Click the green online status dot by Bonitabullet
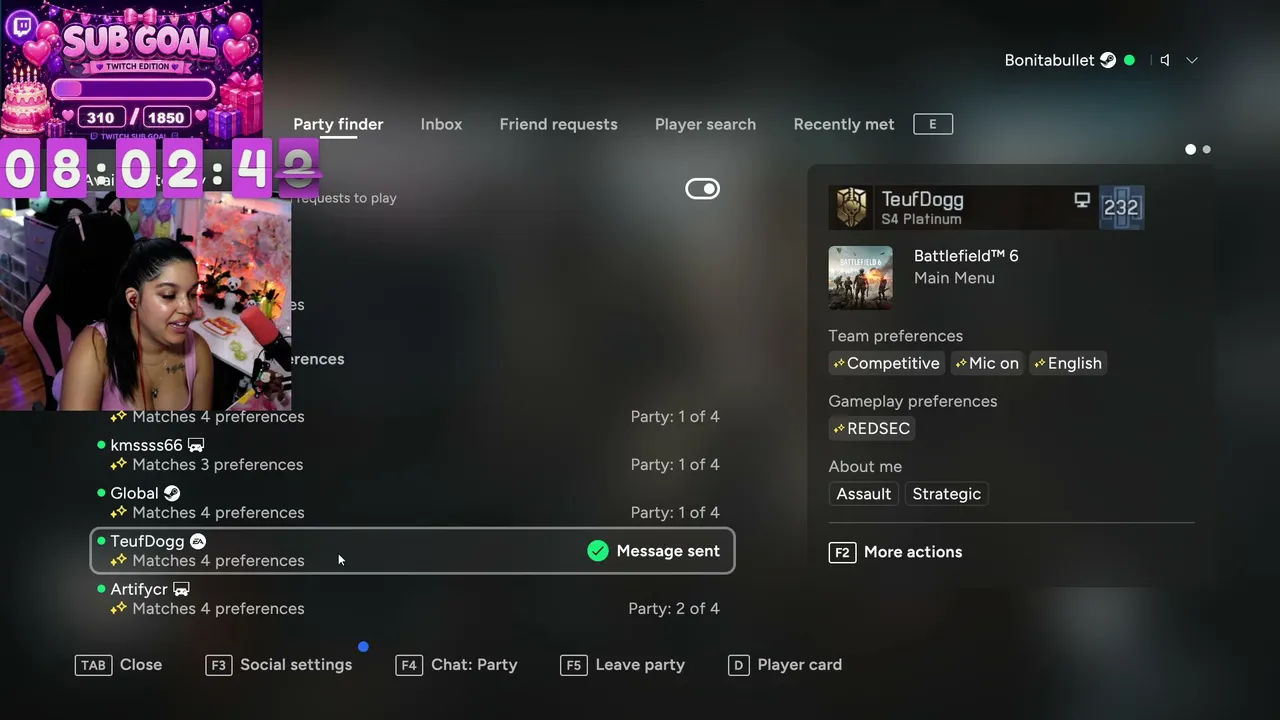 pos(1130,60)
